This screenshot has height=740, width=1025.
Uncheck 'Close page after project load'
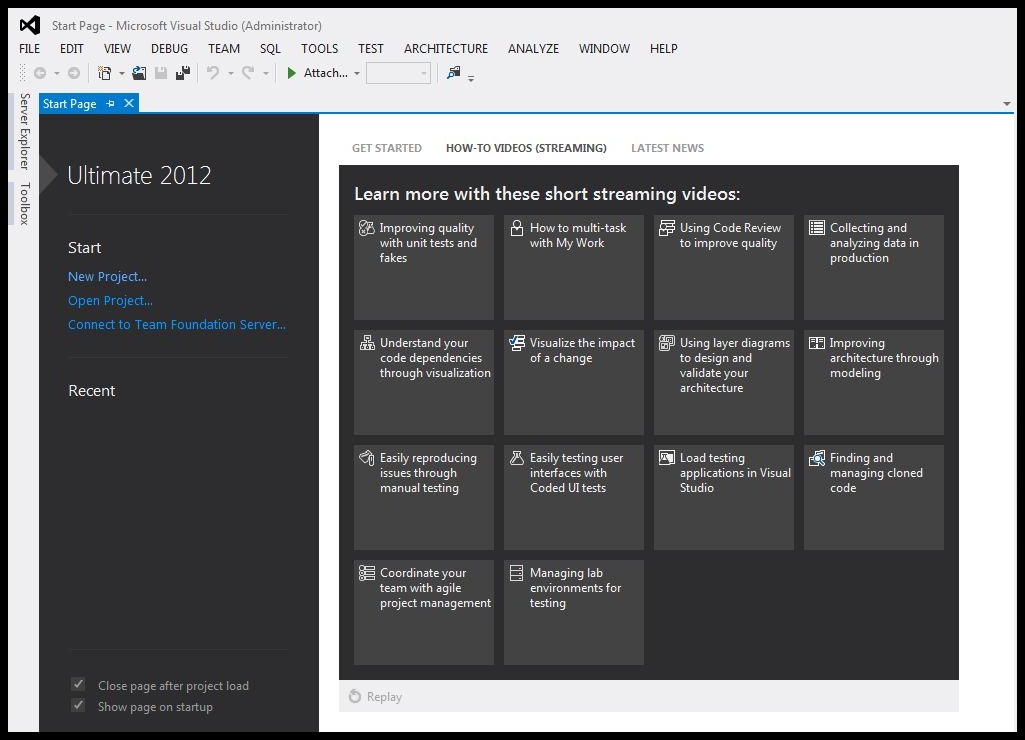(x=78, y=685)
